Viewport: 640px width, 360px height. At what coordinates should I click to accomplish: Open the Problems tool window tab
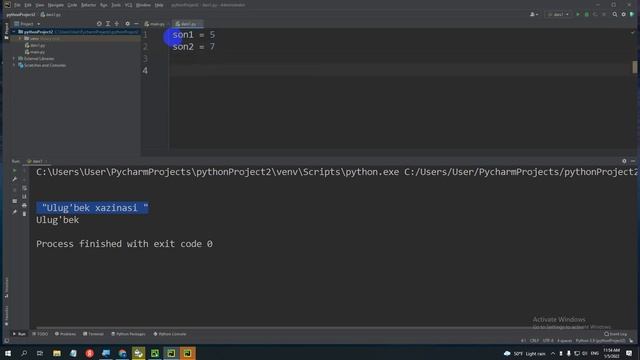(65, 334)
